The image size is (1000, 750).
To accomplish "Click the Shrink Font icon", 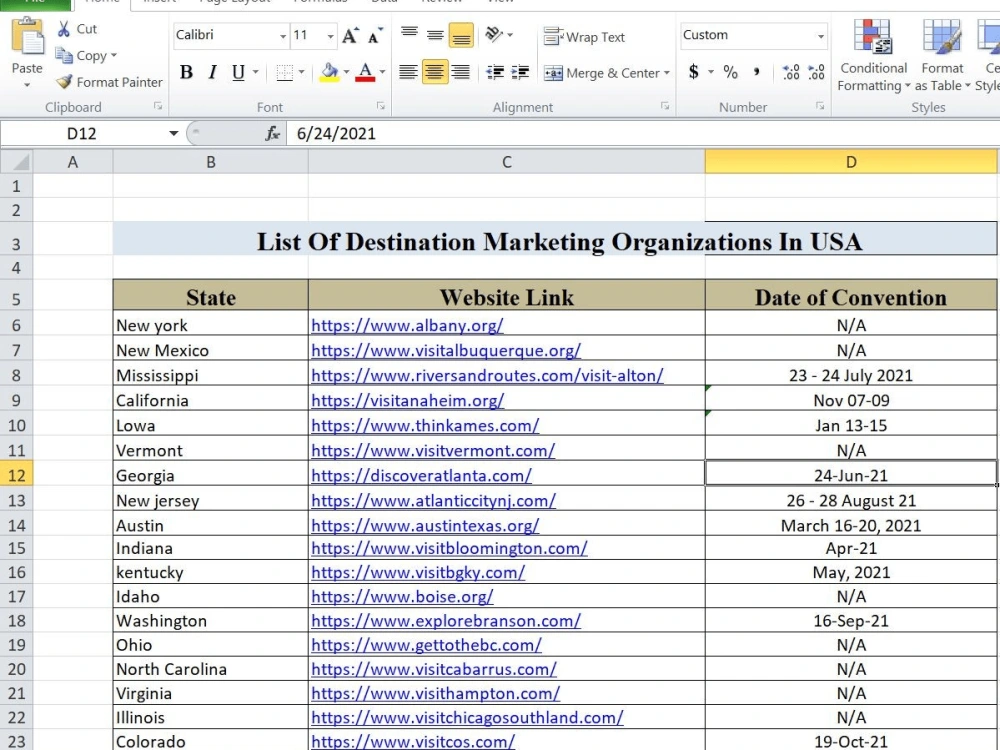I will (x=375, y=36).
